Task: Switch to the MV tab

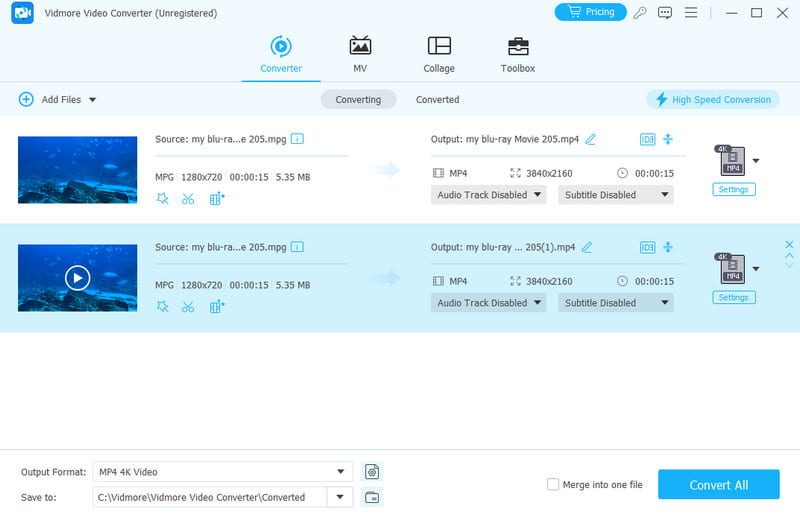Action: tap(360, 55)
